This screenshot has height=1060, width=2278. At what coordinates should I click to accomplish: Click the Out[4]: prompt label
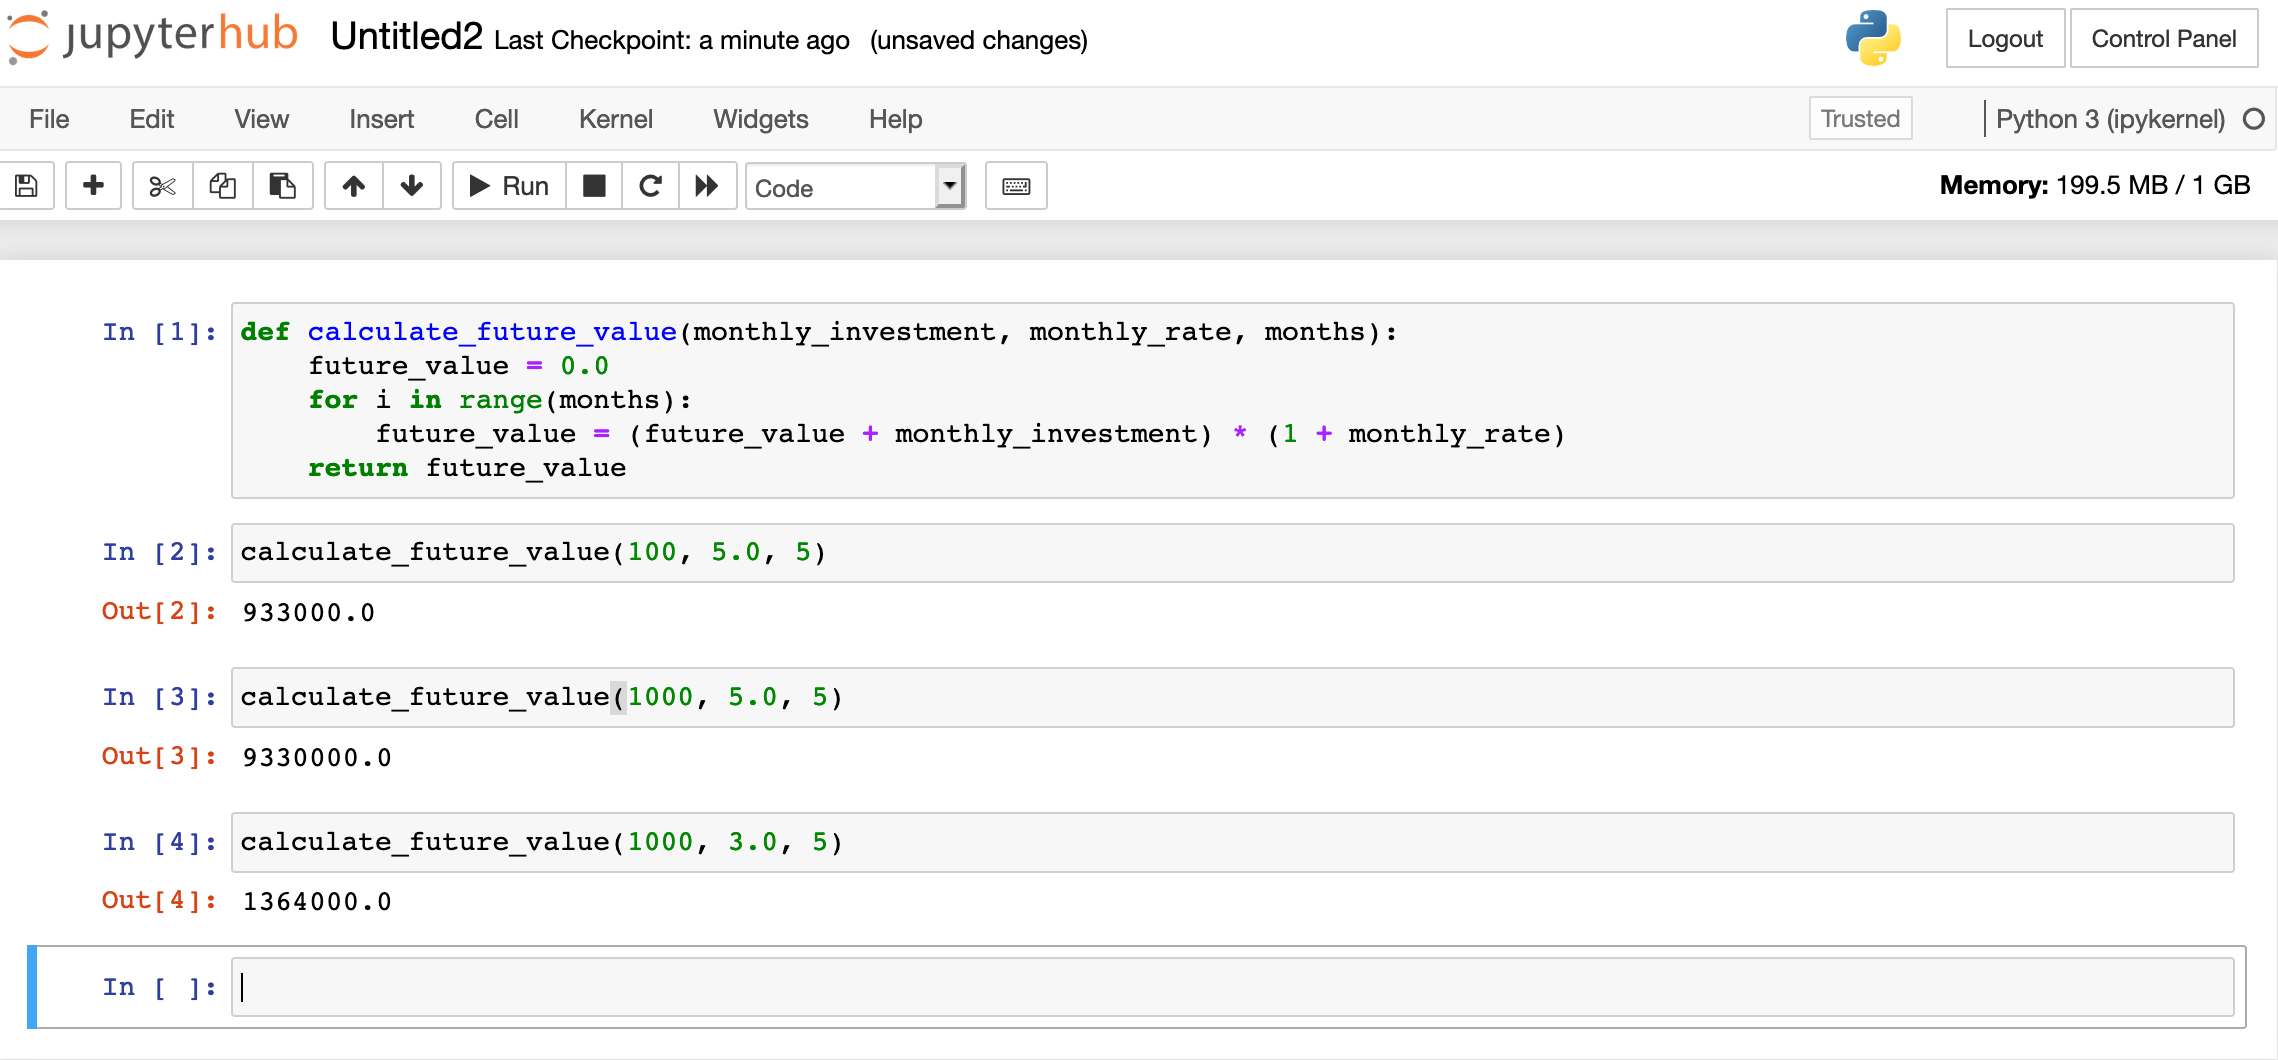160,900
